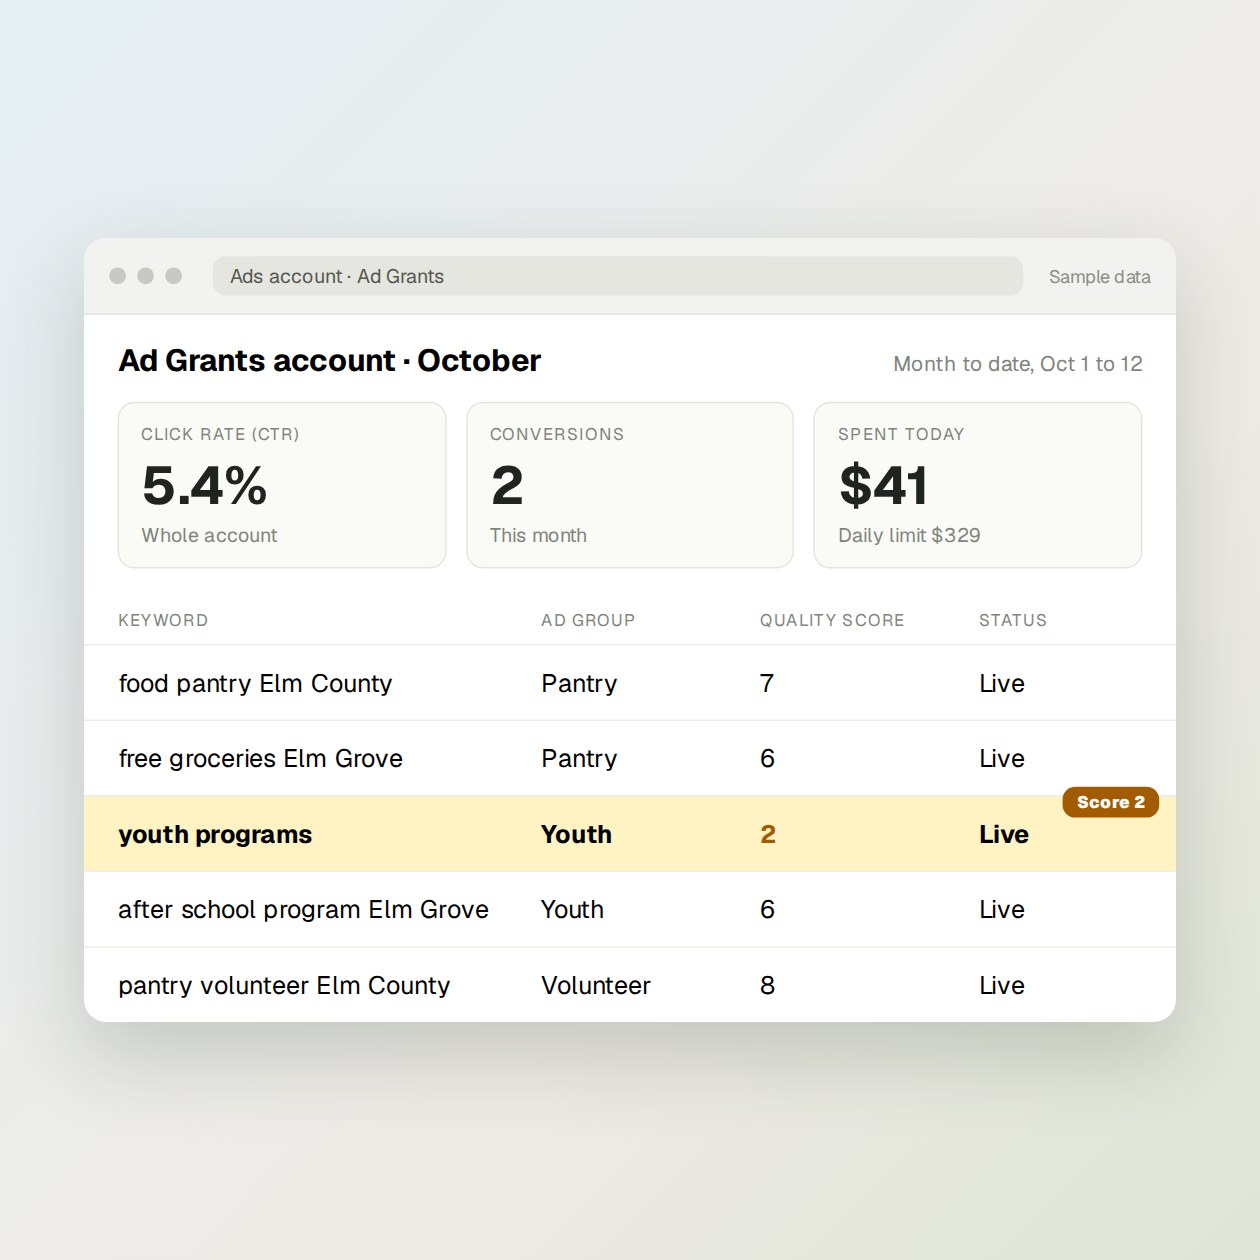1260x1260 pixels.
Task: Sort by the Keyword column header
Action: pyautogui.click(x=163, y=620)
